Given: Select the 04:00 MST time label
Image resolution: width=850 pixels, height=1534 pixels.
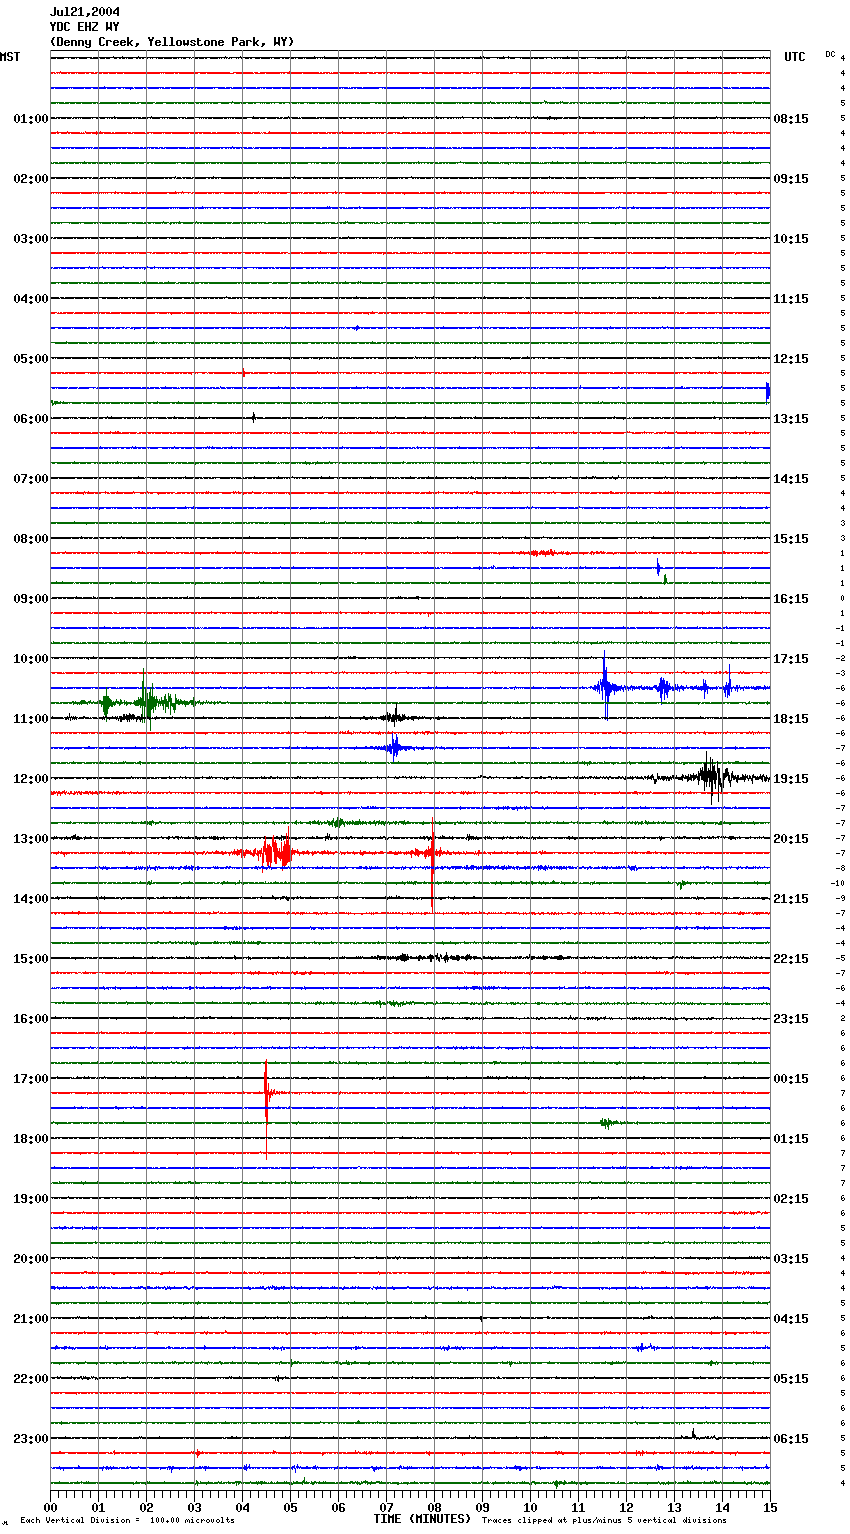Looking at the screenshot, I should click(31, 299).
